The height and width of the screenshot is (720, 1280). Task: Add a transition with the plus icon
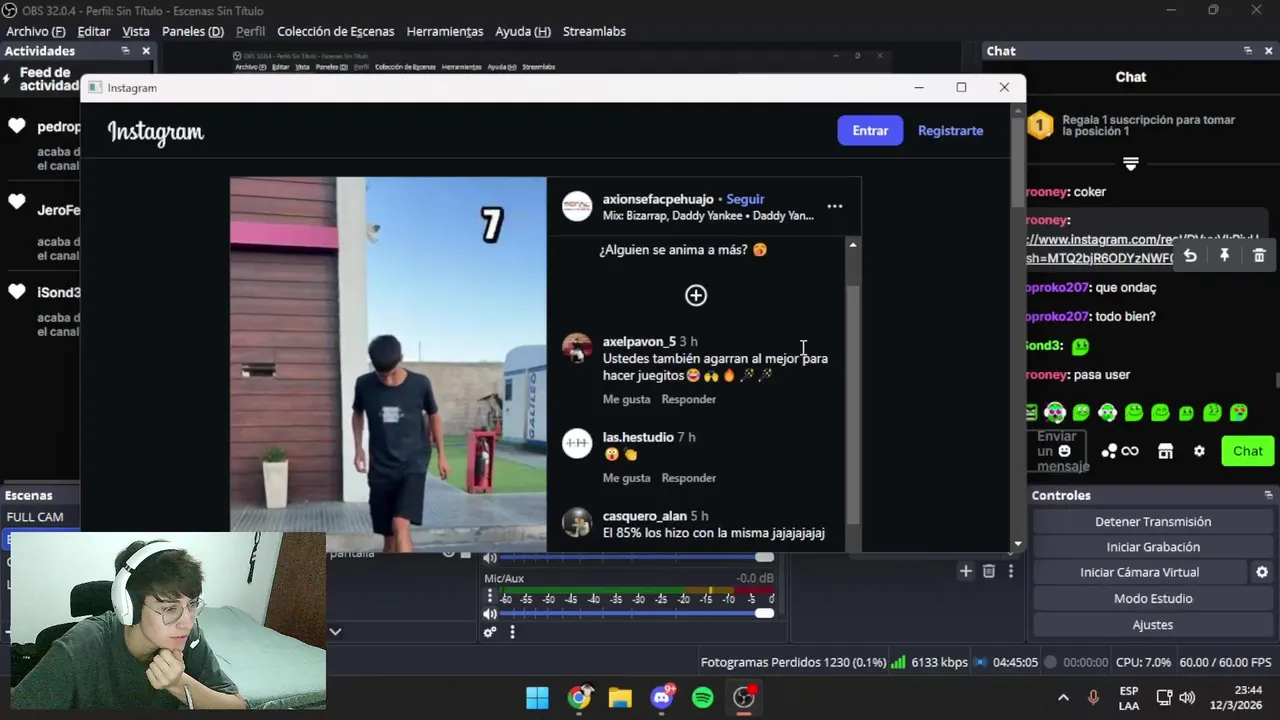coord(965,571)
